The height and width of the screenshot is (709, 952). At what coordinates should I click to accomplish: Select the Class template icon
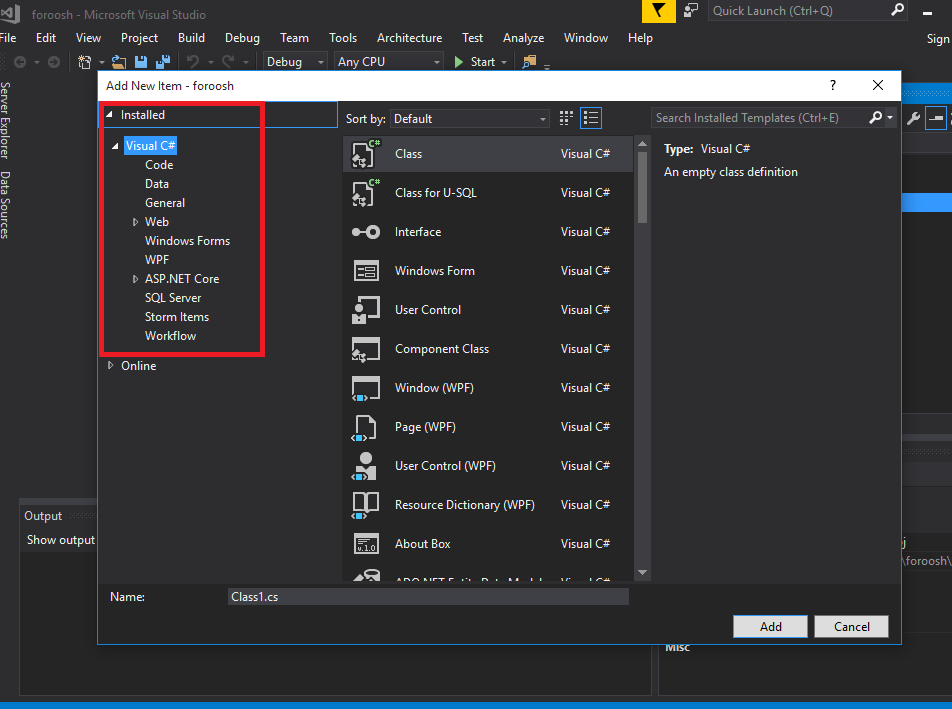366,154
